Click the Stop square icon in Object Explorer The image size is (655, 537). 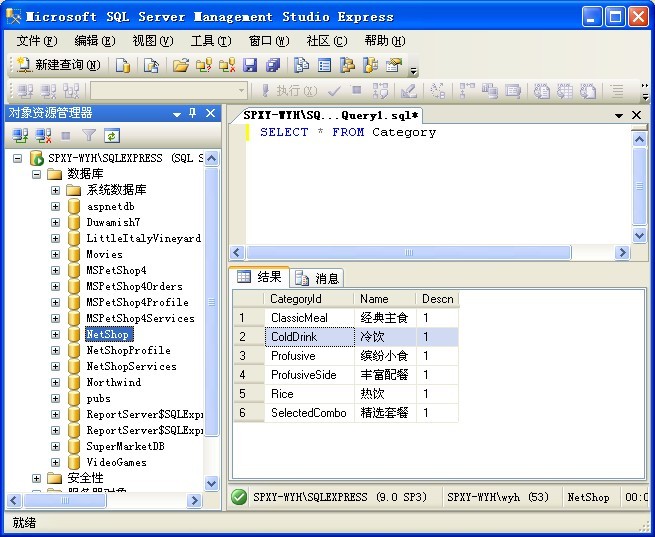coord(66,135)
